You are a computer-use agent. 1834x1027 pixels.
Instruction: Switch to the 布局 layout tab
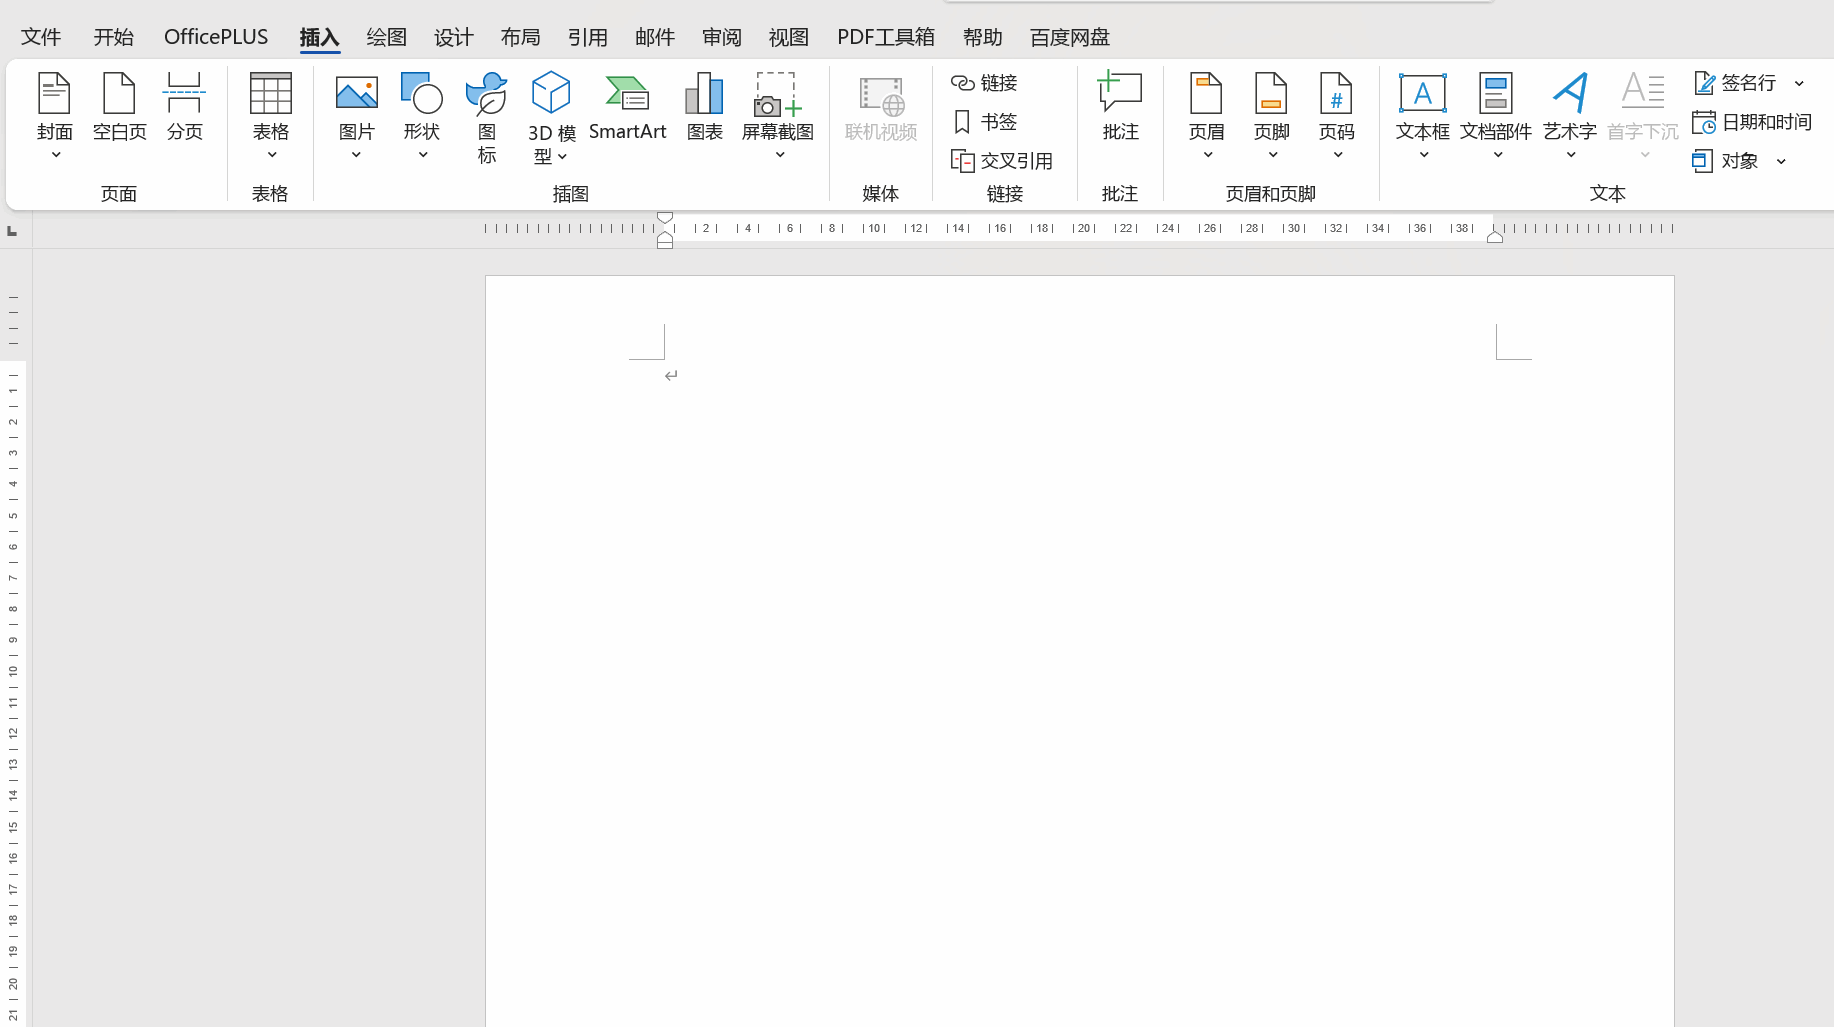520,37
